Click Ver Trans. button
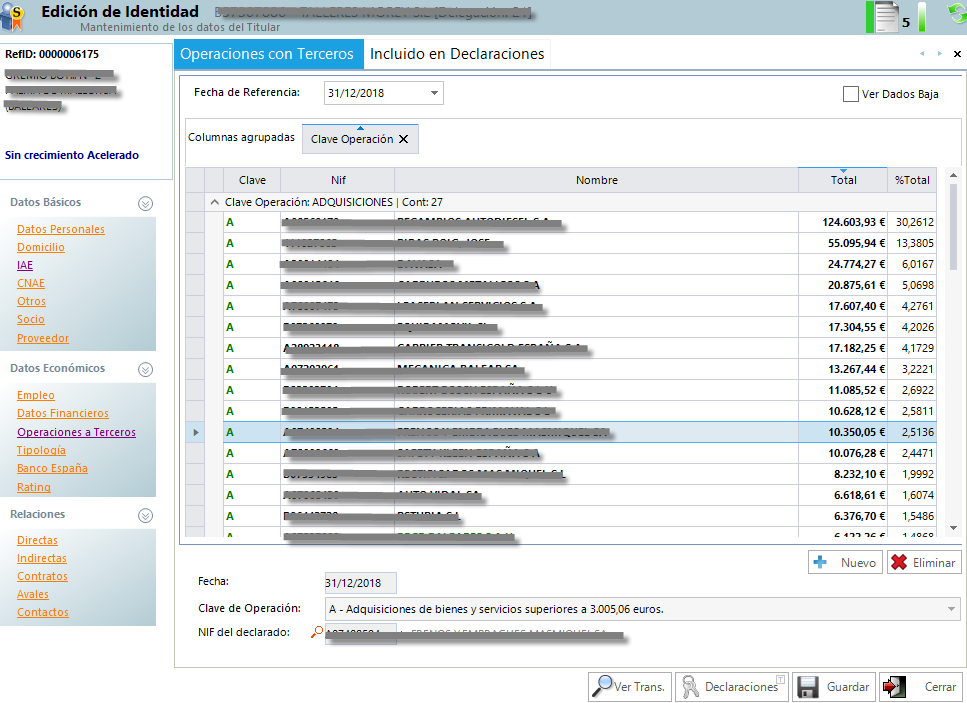 pyautogui.click(x=630, y=686)
